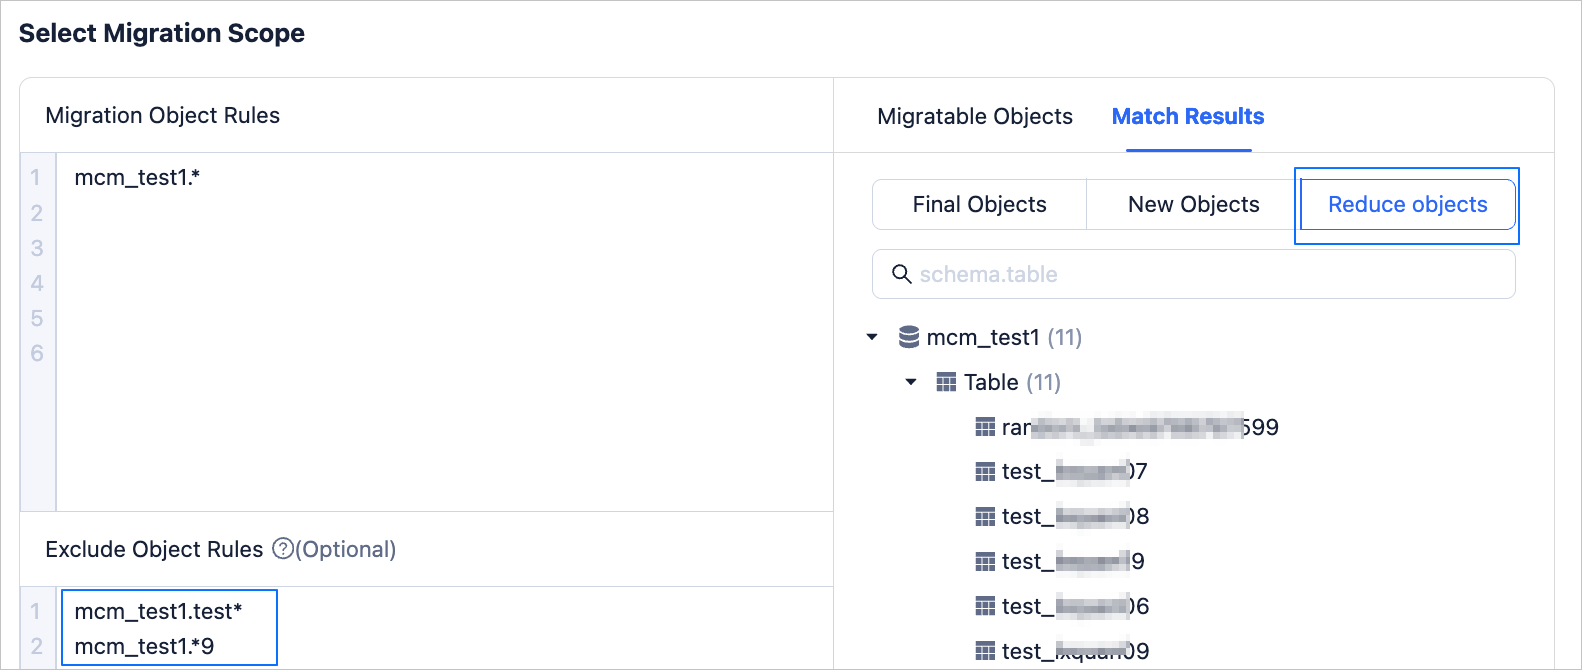Click the mcm_test1.*9 exclude rule line
The image size is (1582, 670).
pyautogui.click(x=144, y=646)
